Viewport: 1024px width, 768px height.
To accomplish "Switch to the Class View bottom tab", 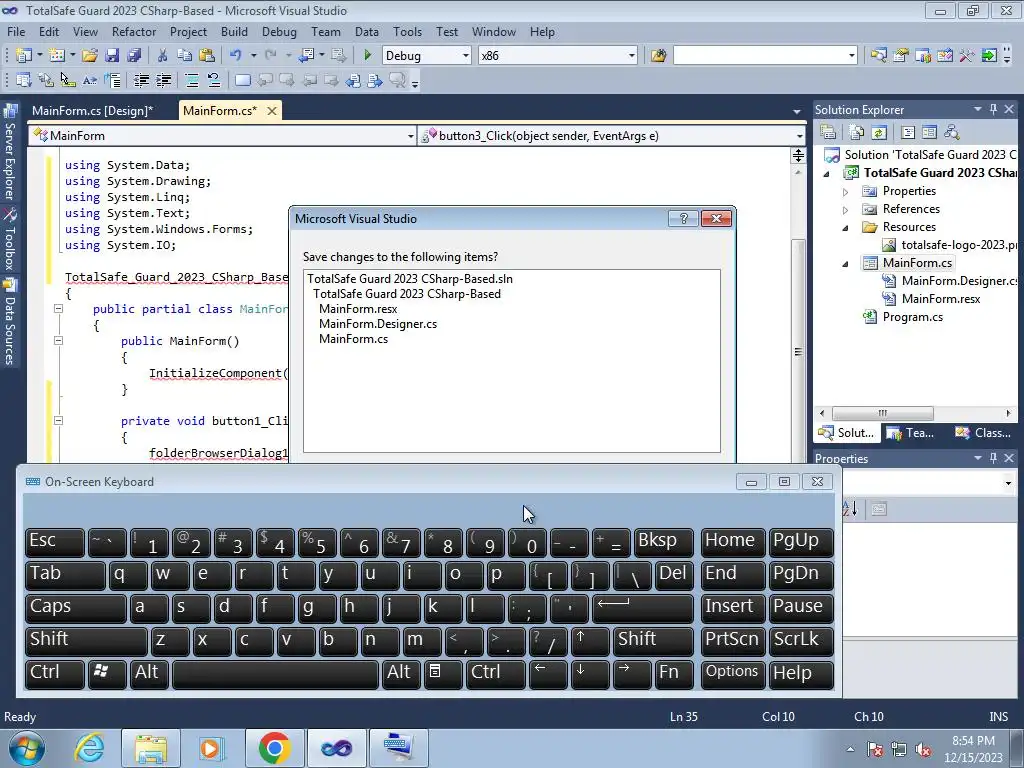I will 983,433.
